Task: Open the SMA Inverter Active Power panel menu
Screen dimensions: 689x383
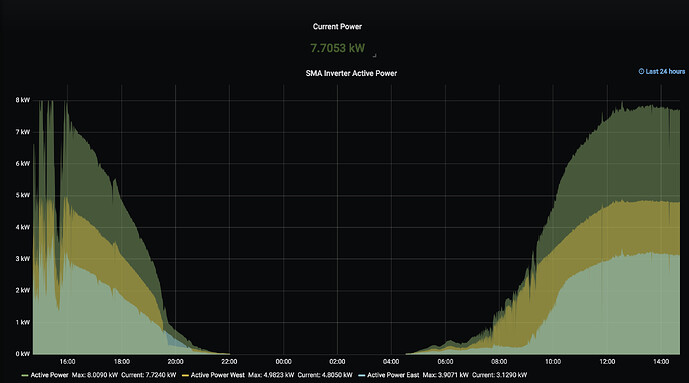Action: (x=351, y=73)
